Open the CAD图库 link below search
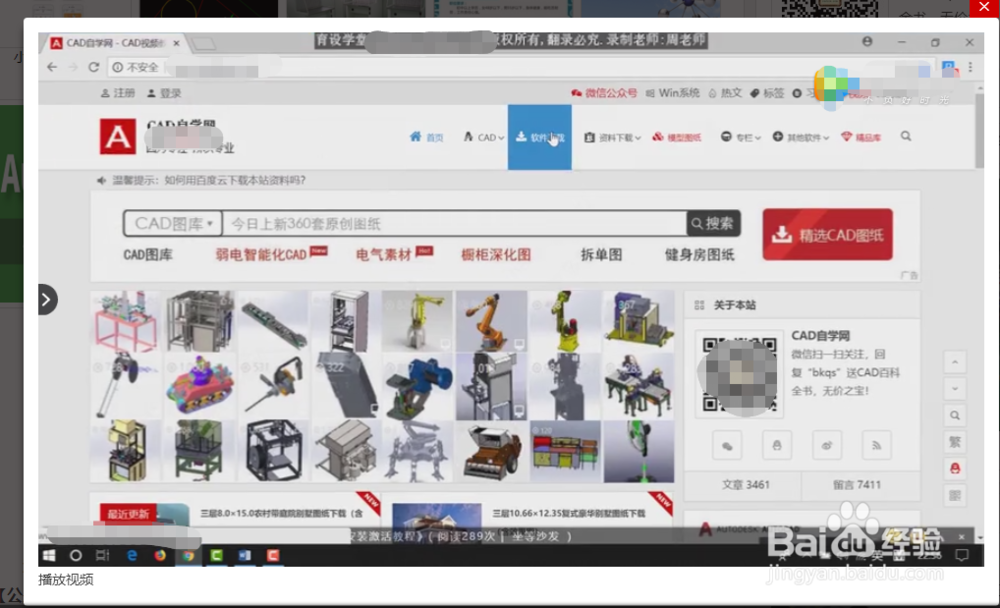1000x608 pixels. coord(148,255)
